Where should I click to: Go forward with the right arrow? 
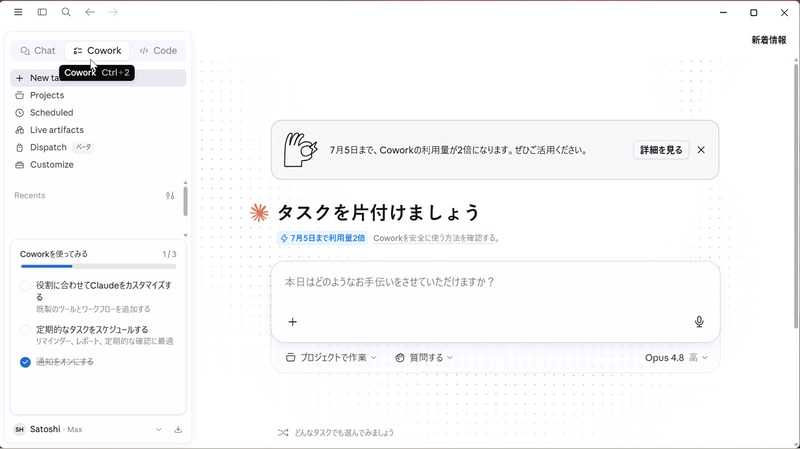coord(113,12)
